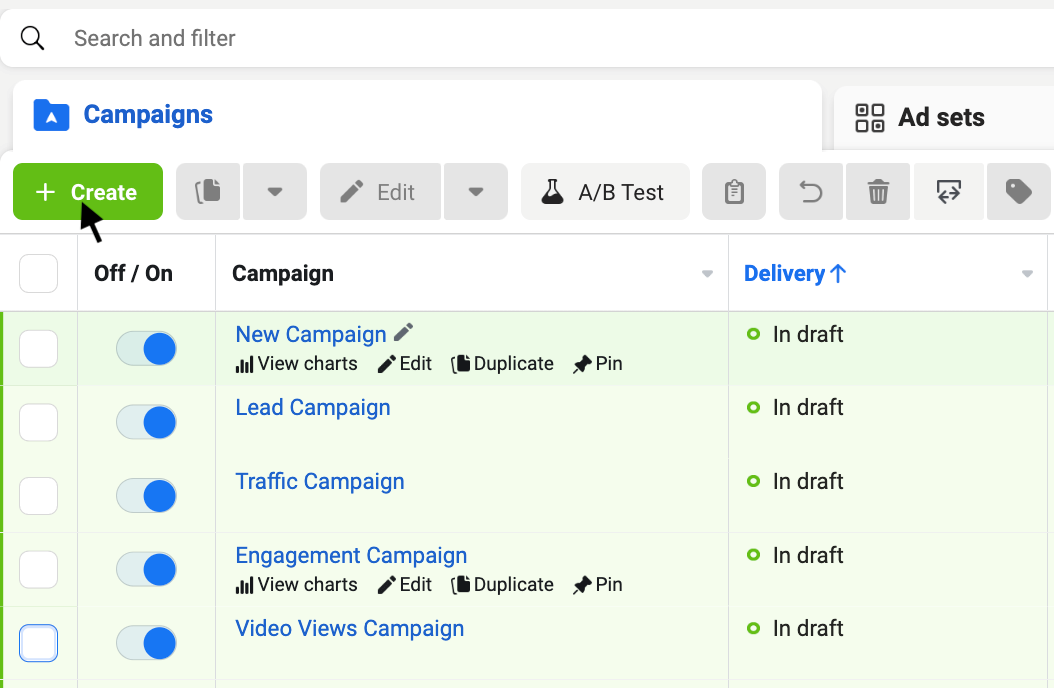Viewport: 1054px width, 688px height.
Task: Open the Campaigns tab
Action: [x=417, y=115]
